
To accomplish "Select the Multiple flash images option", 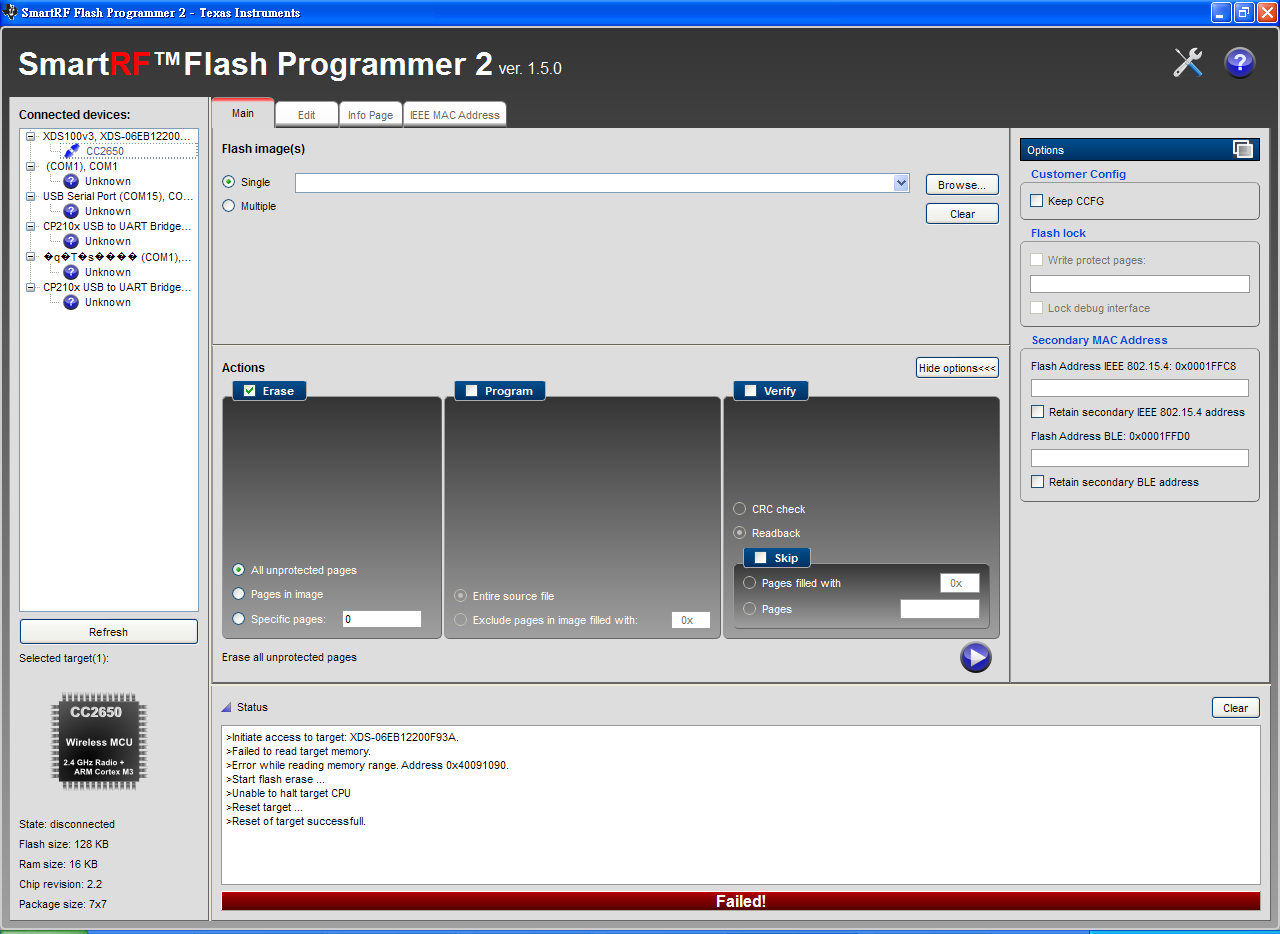I will point(229,206).
